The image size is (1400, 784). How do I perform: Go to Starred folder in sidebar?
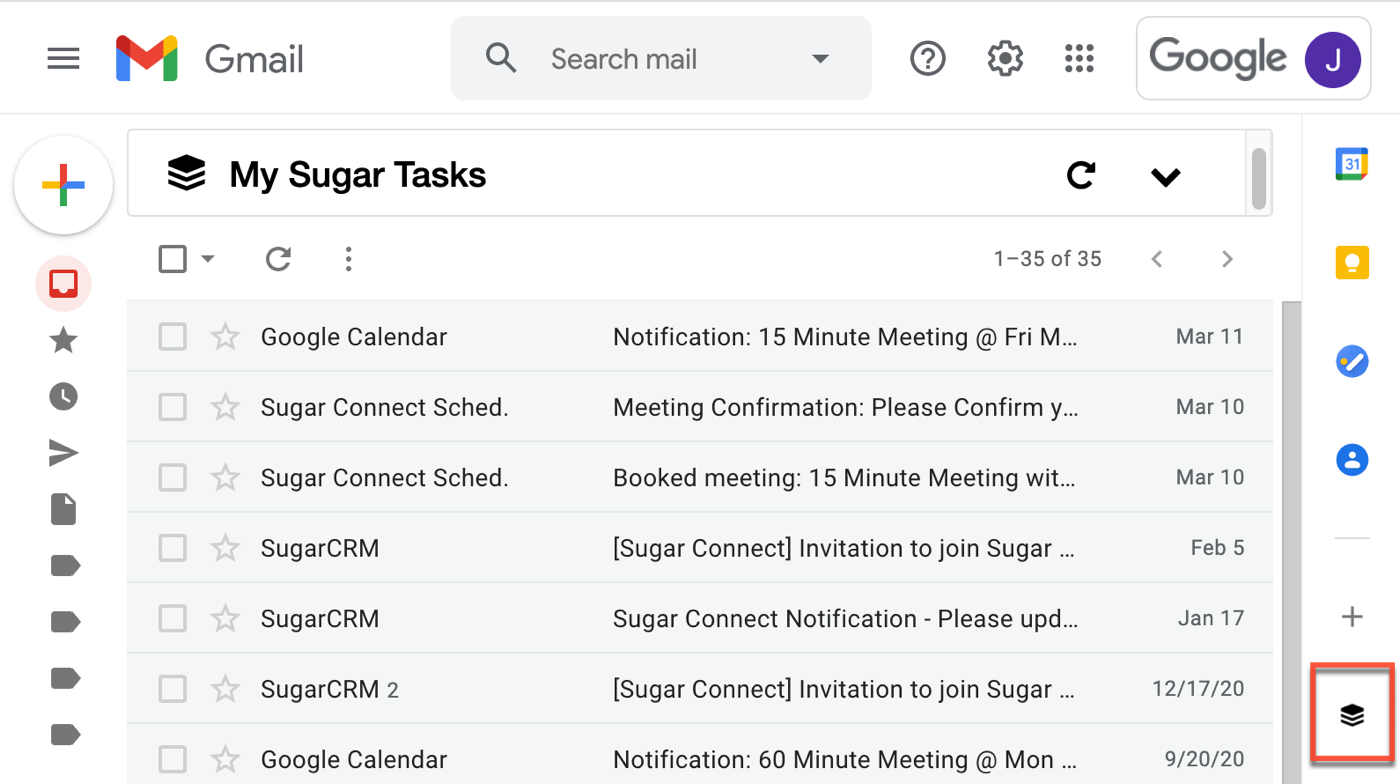pos(63,341)
